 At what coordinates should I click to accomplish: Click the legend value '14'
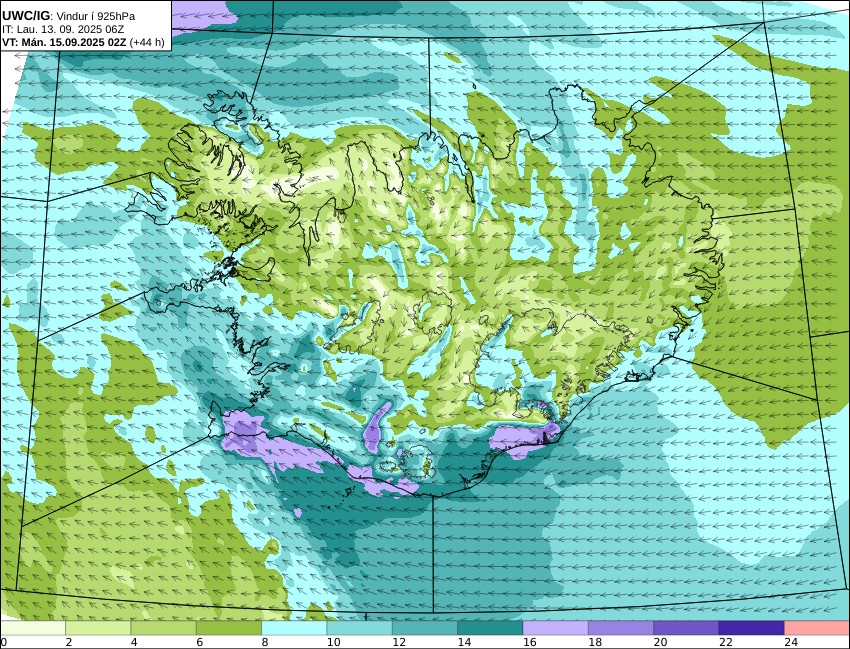pyautogui.click(x=463, y=642)
